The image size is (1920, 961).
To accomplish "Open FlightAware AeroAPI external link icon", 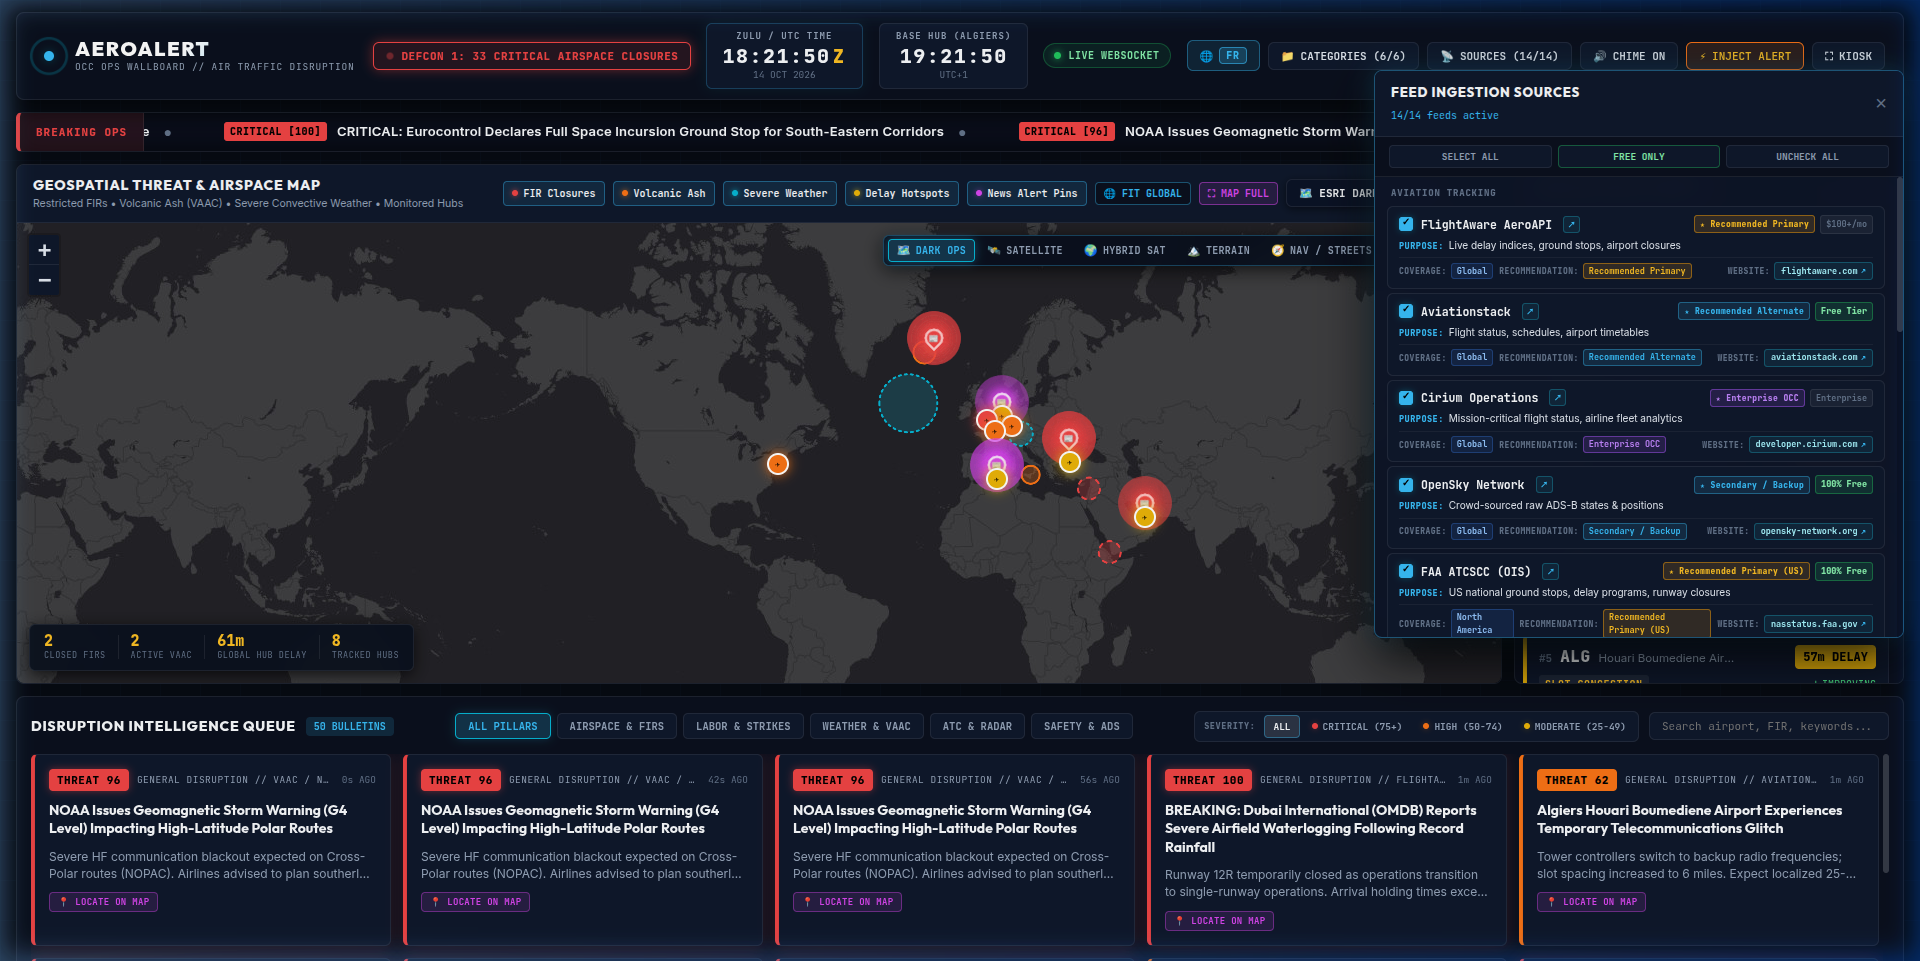I will coord(1572,225).
